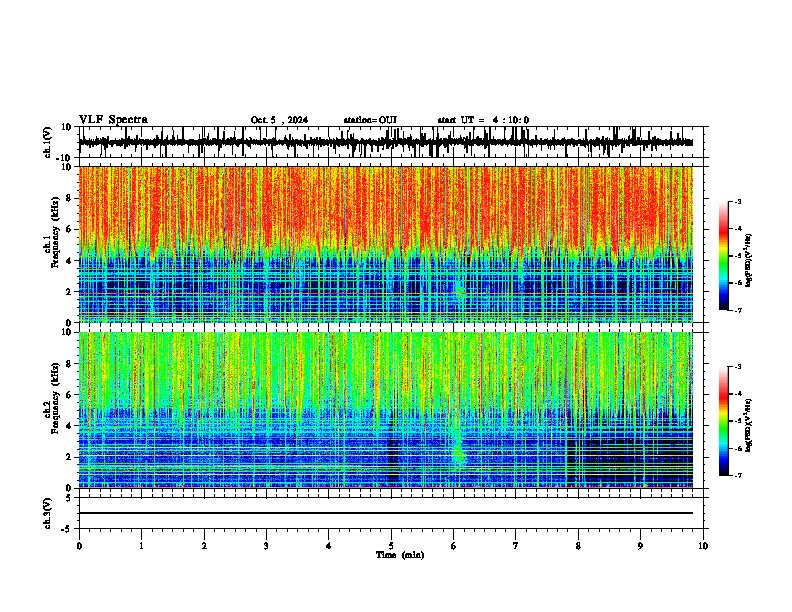Click the "ch.1(V)" axis label
This screenshot has height=612, width=792.
(48, 142)
